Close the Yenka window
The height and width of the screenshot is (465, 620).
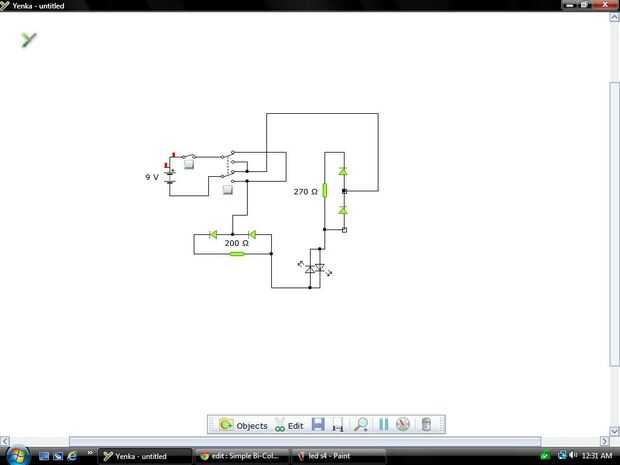pyautogui.click(x=606, y=5)
